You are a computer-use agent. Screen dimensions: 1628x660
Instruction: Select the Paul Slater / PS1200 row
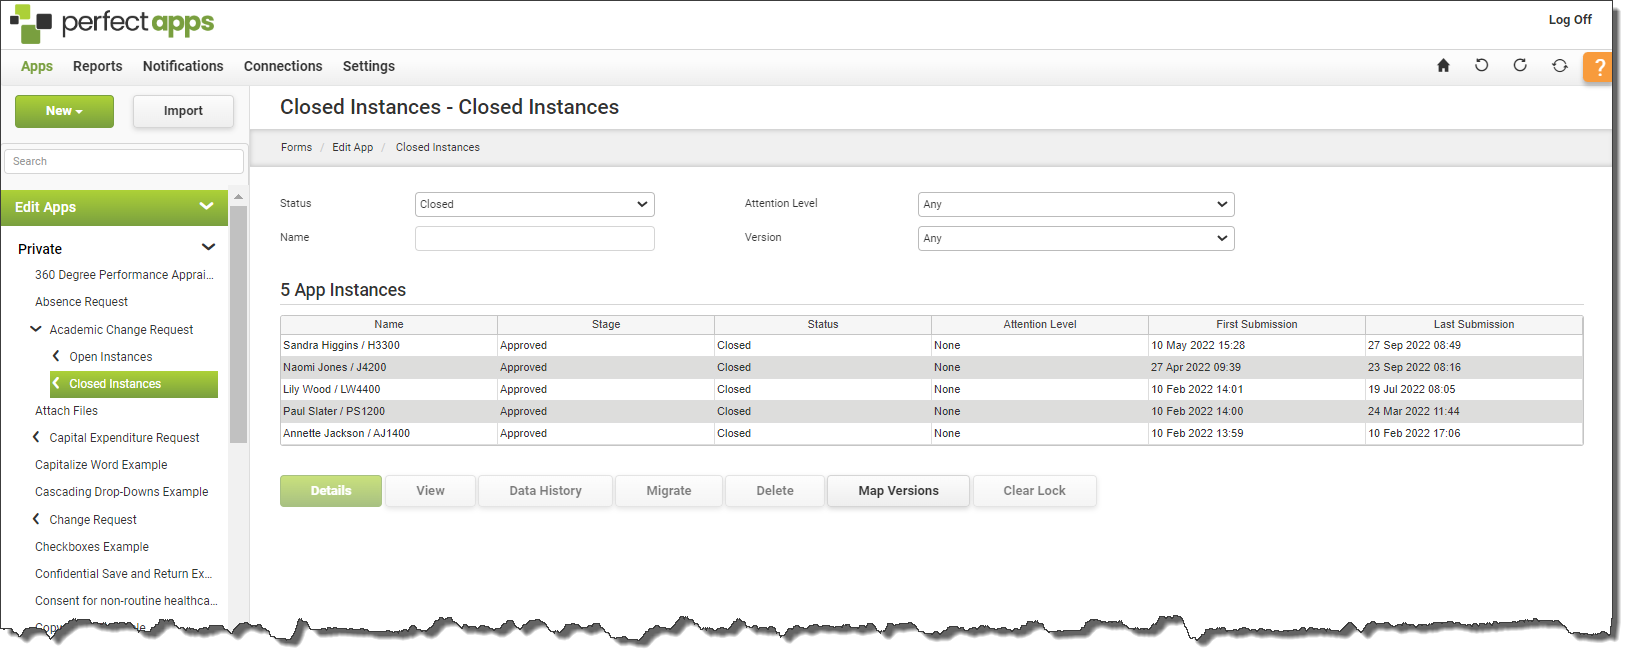coord(931,411)
